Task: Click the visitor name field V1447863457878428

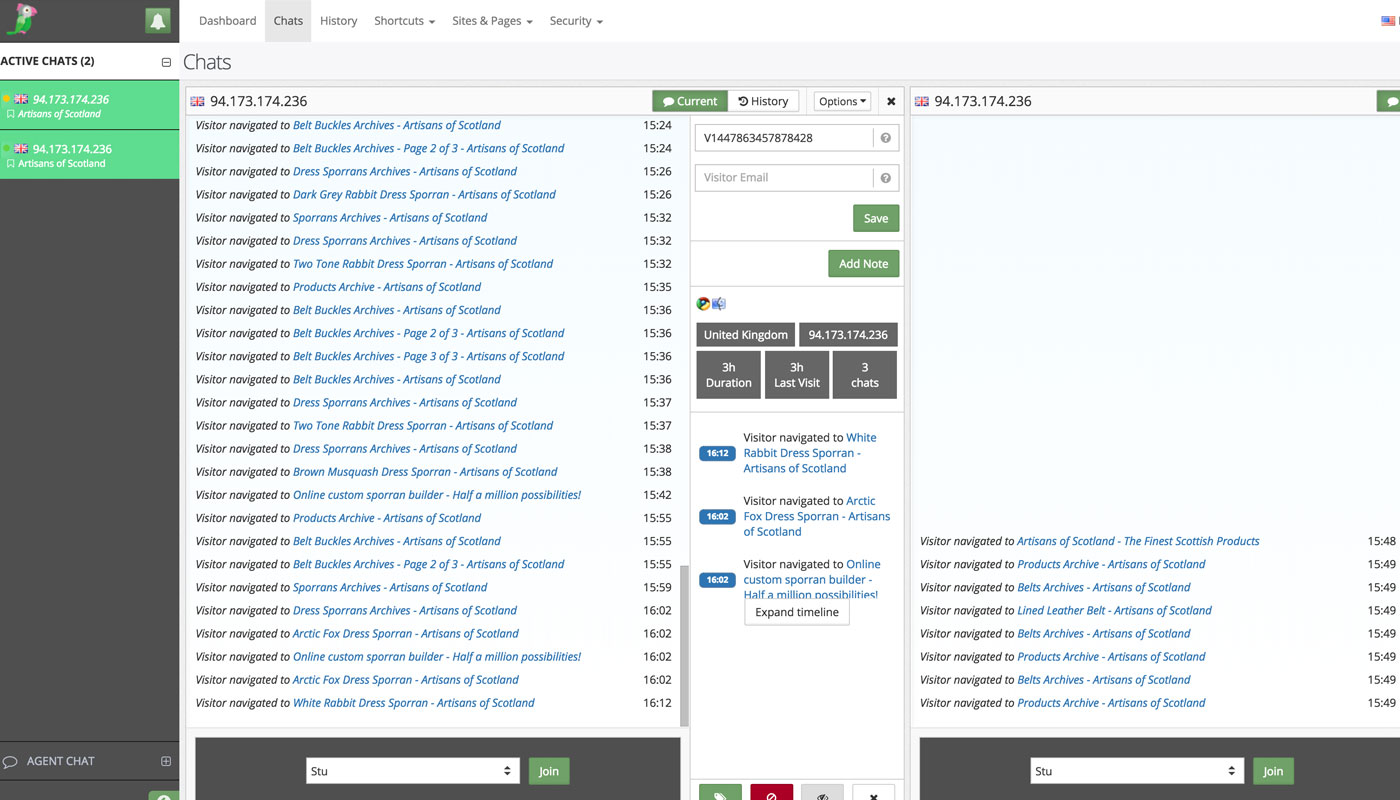Action: tap(784, 138)
